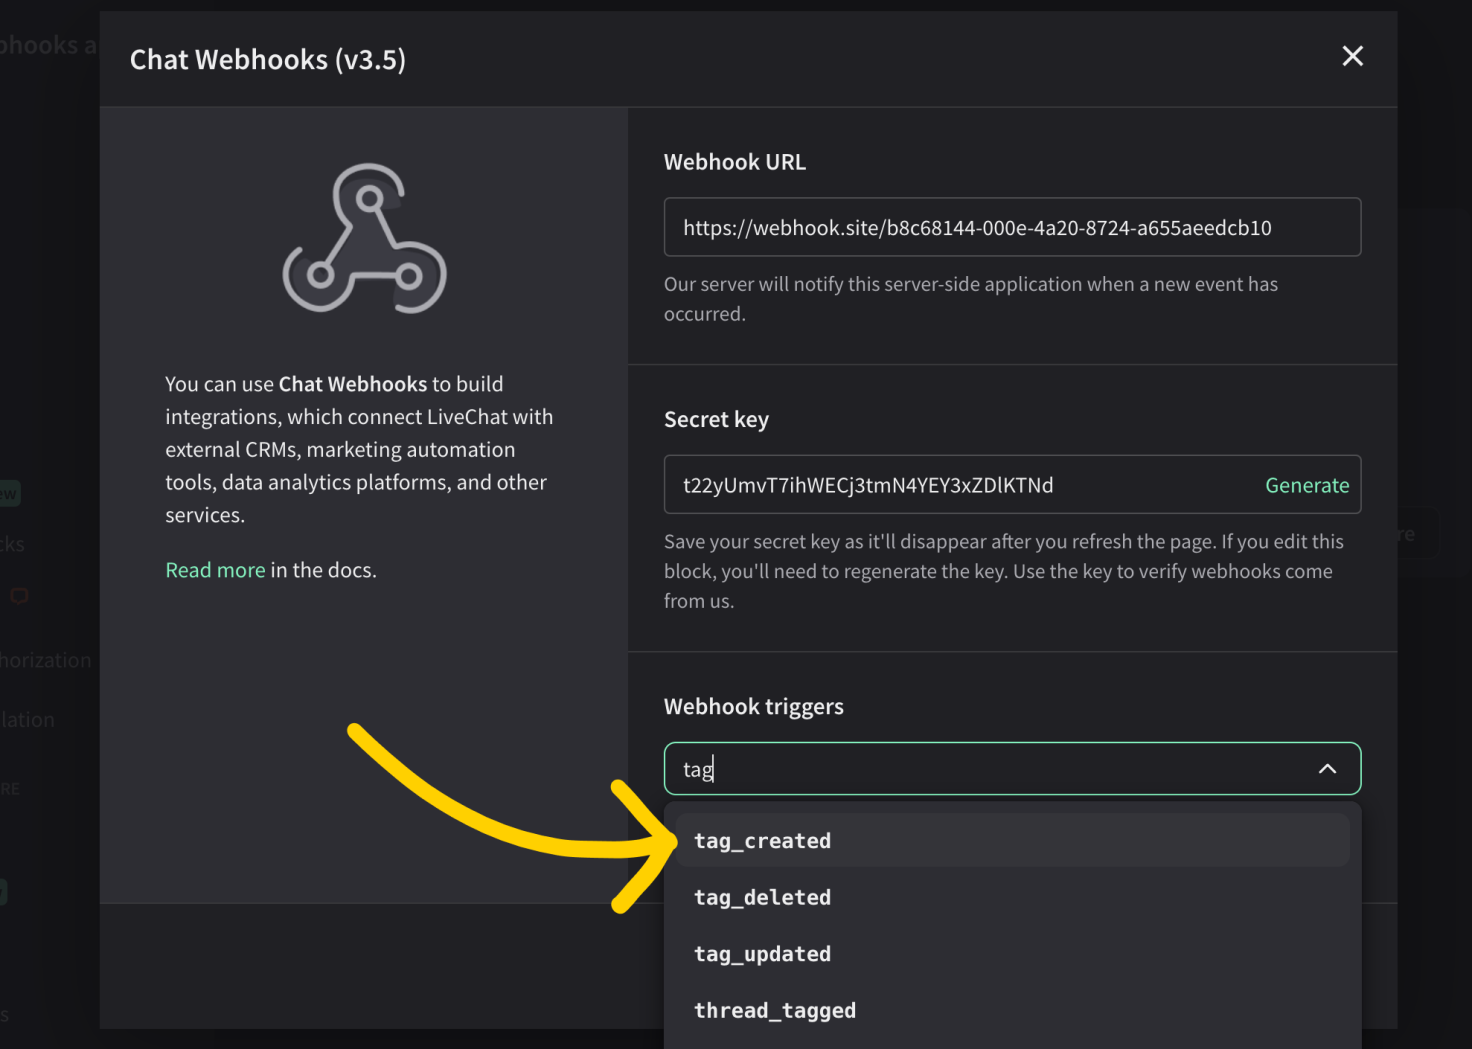The height and width of the screenshot is (1049, 1472).
Task: Close the Chat Webhooks dialog
Action: point(1352,56)
